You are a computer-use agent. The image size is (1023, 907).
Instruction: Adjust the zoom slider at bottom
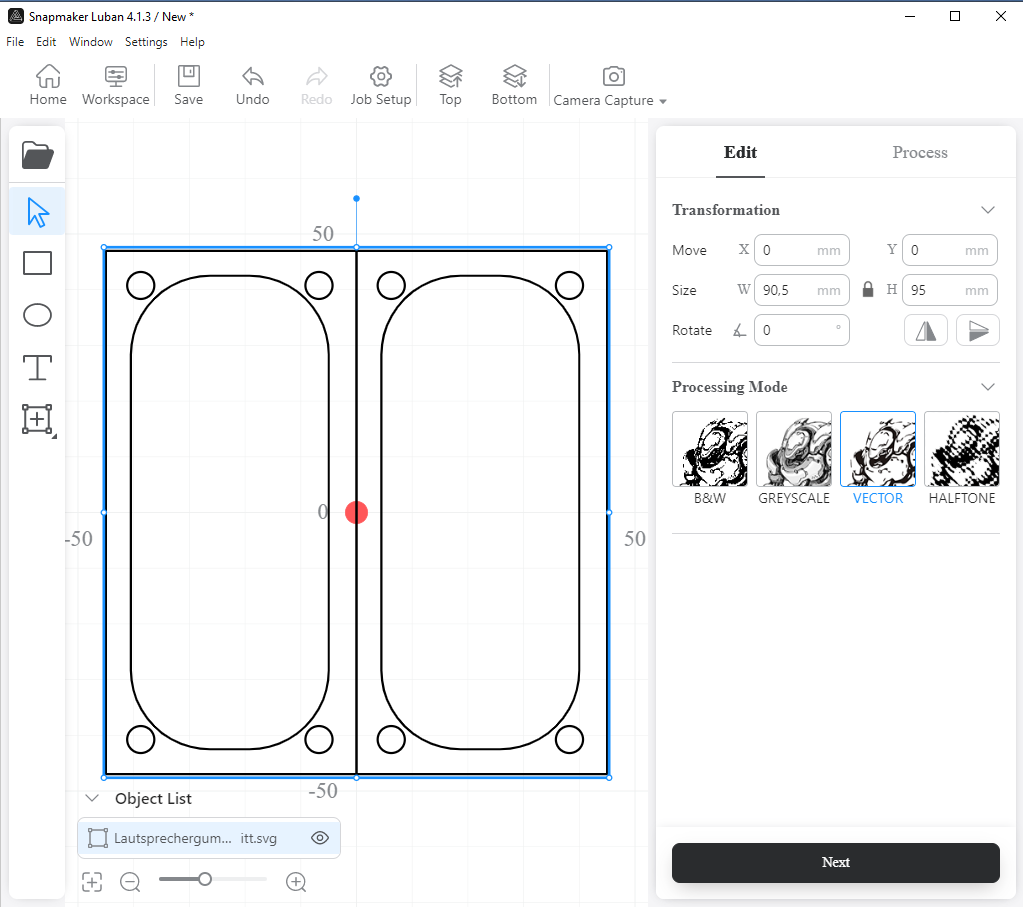[x=211, y=881]
